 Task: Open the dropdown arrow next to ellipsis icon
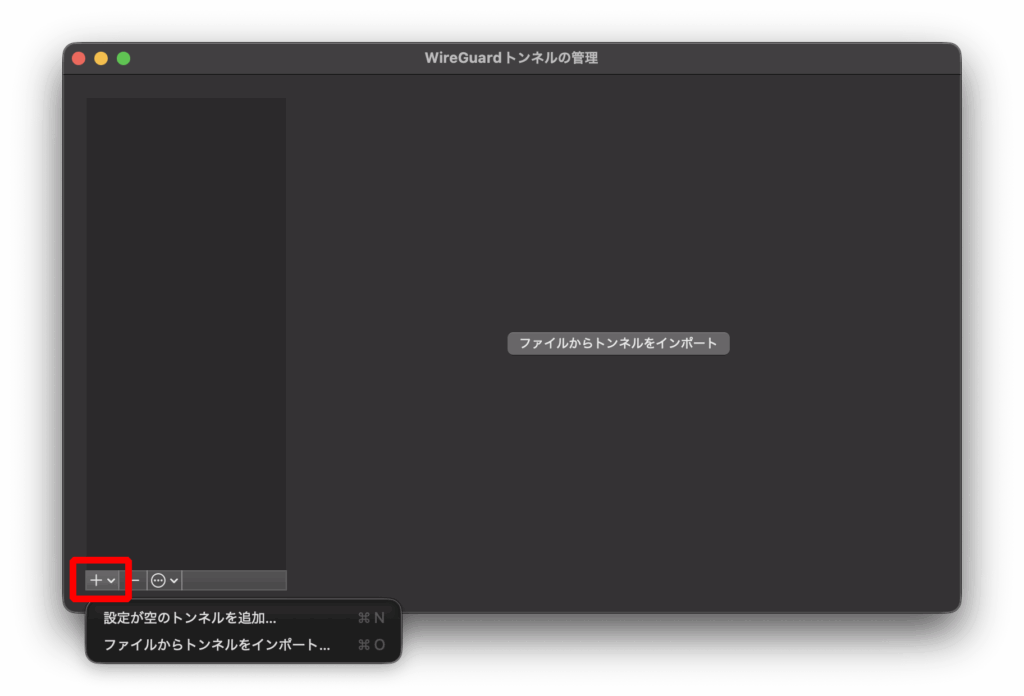[x=174, y=581]
